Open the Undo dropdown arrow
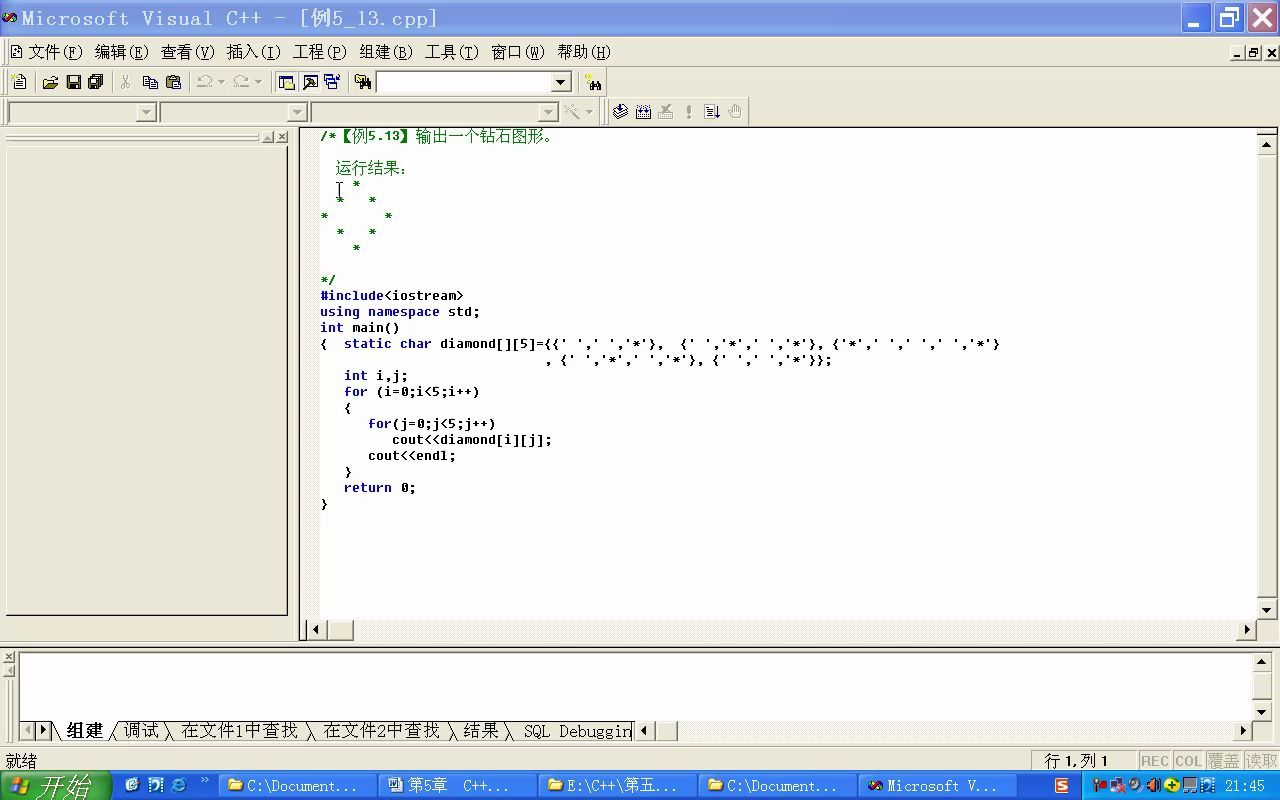 [223, 81]
